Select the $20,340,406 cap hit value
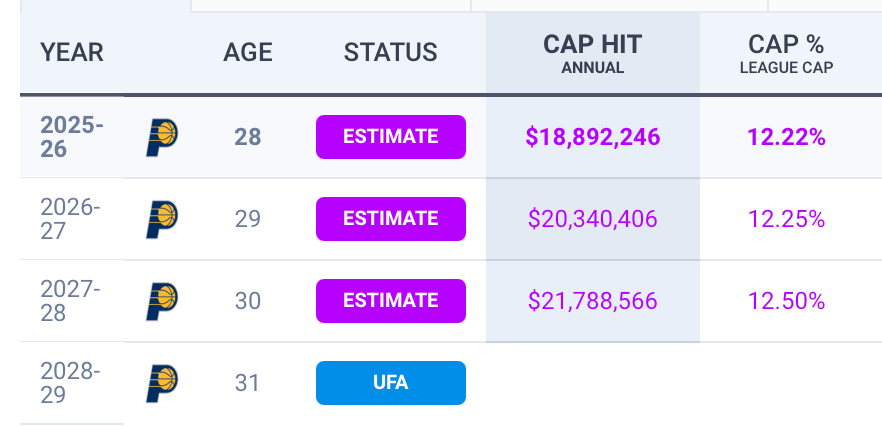The height and width of the screenshot is (426, 882). tap(592, 219)
